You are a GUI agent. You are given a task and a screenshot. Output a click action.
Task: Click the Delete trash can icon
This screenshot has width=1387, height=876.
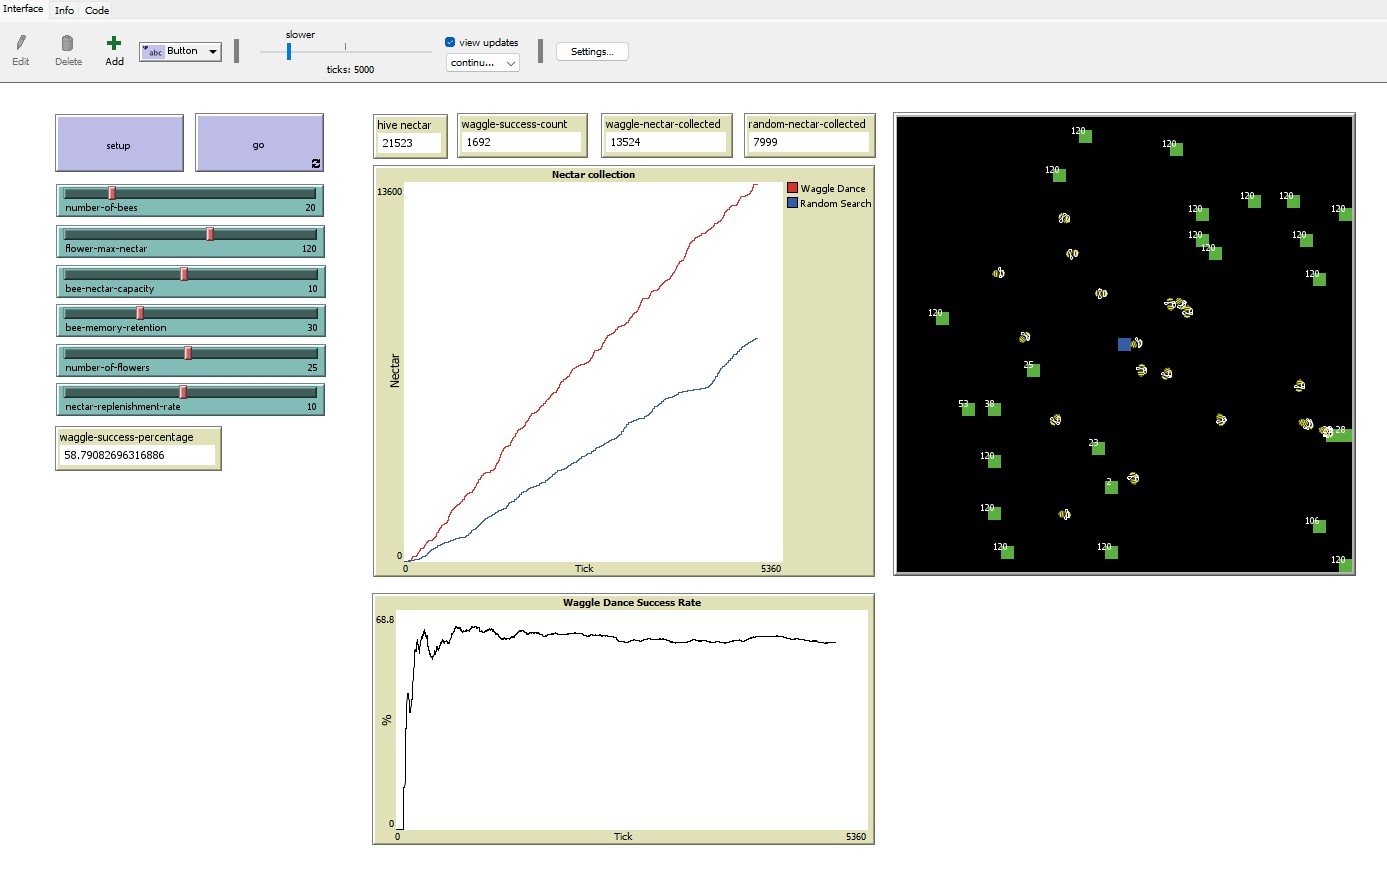(68, 43)
